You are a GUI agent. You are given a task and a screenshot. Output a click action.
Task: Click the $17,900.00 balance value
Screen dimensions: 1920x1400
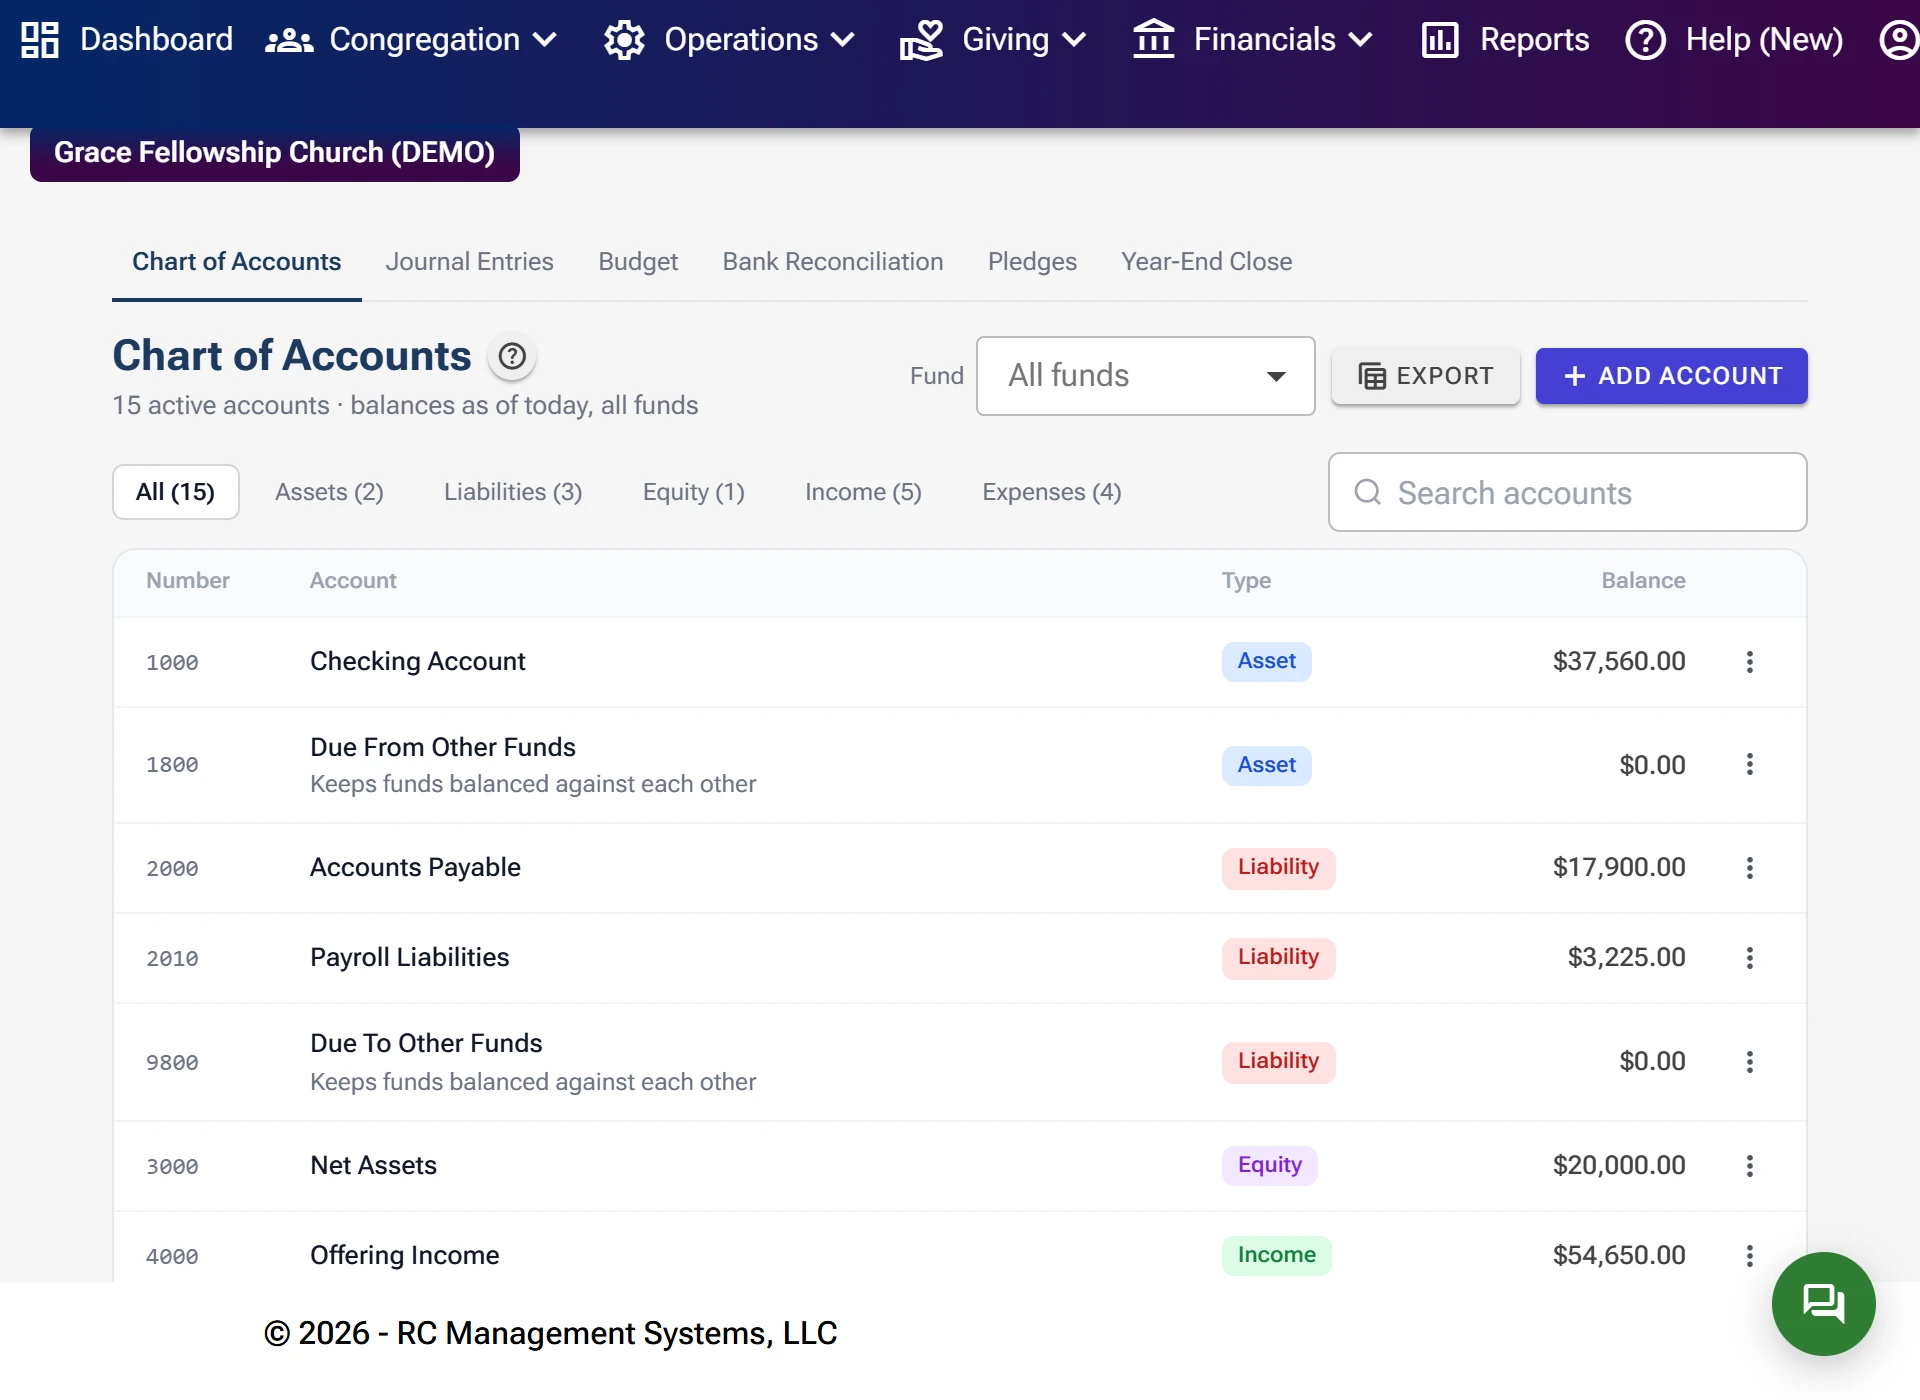pyautogui.click(x=1619, y=868)
